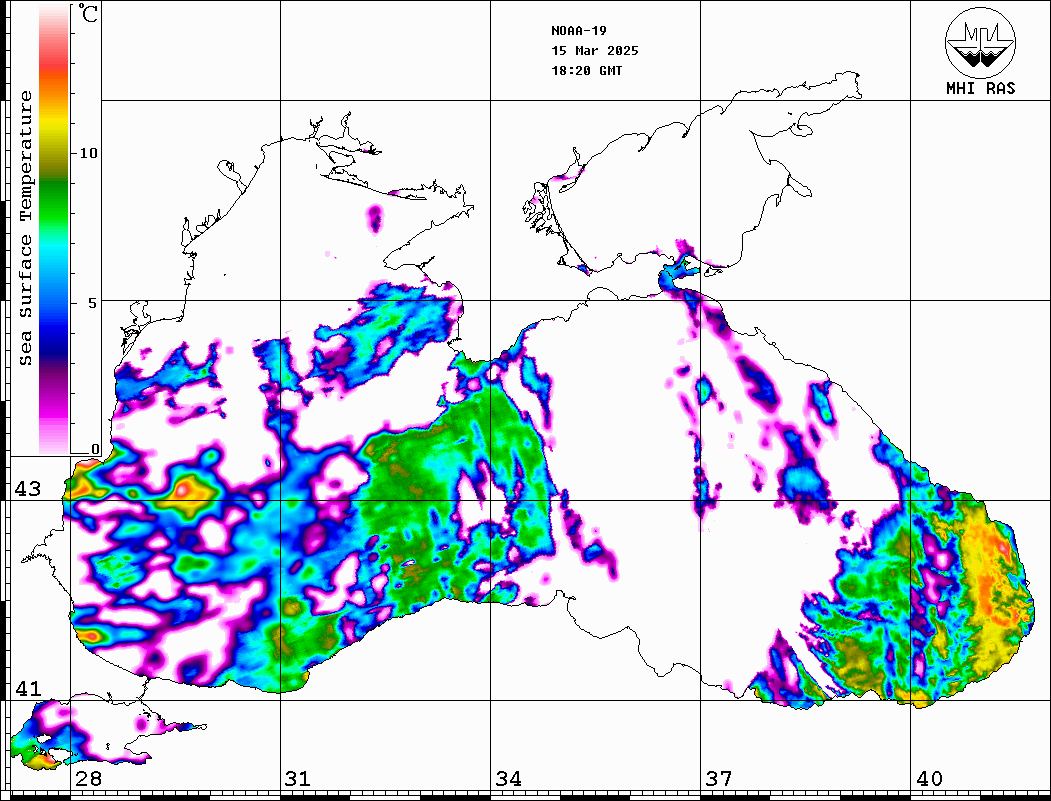The width and height of the screenshot is (1051, 801).
Task: Click longitude label '40'
Action: coord(929,778)
